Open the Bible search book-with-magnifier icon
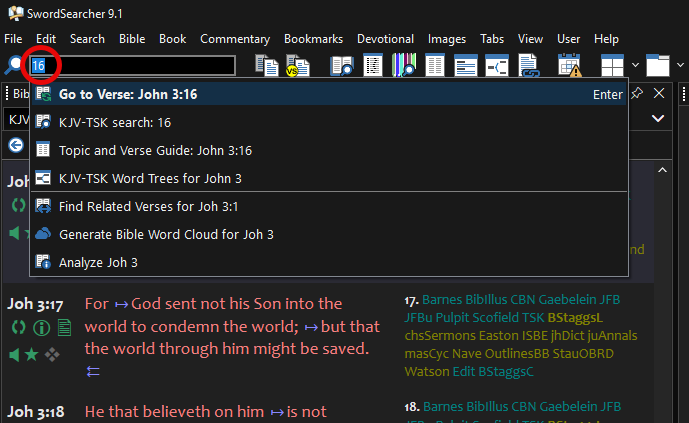 tap(342, 65)
